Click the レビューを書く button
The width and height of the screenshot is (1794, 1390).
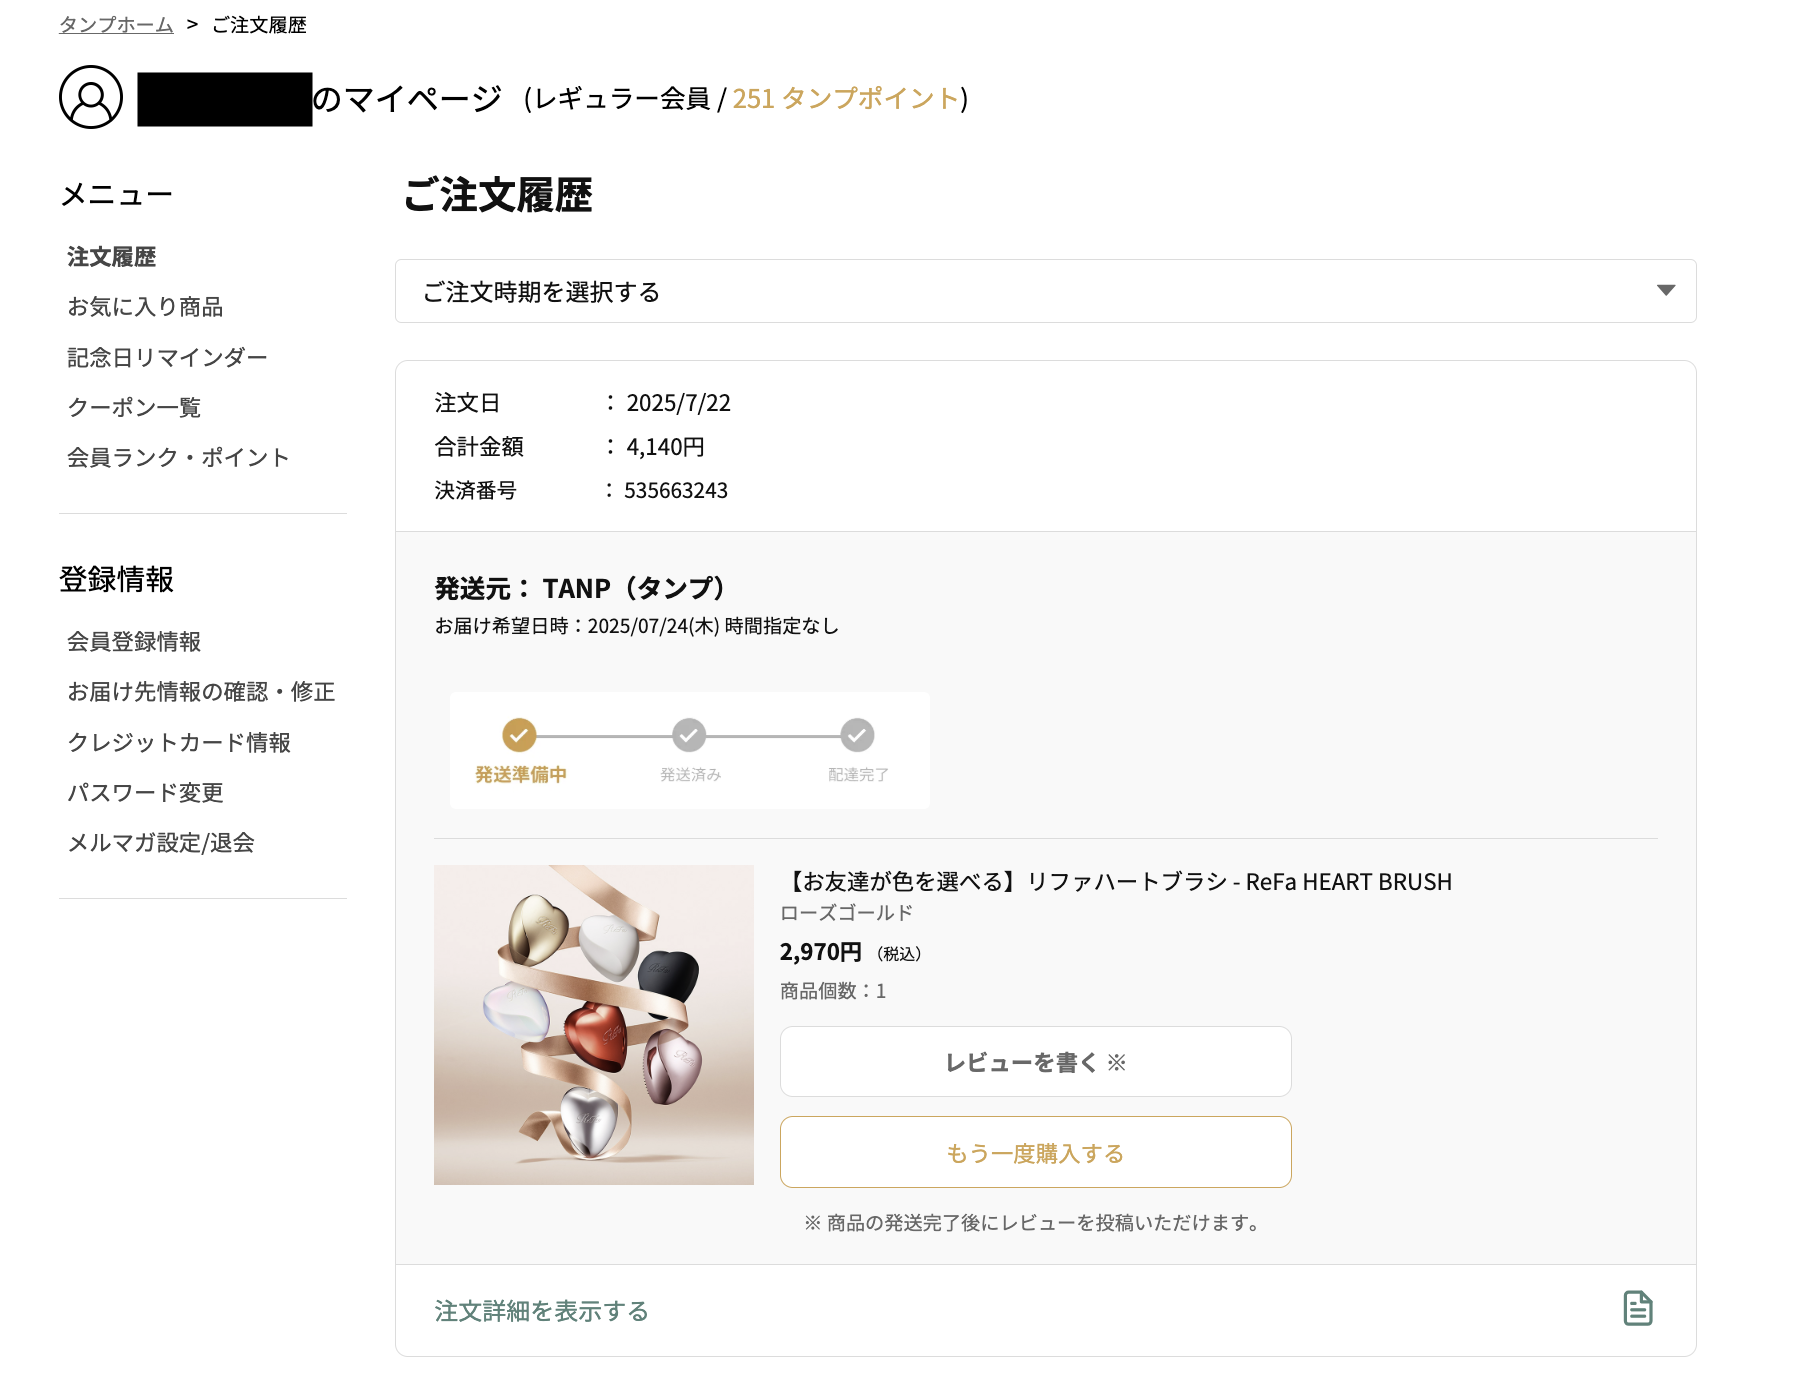[1035, 1062]
